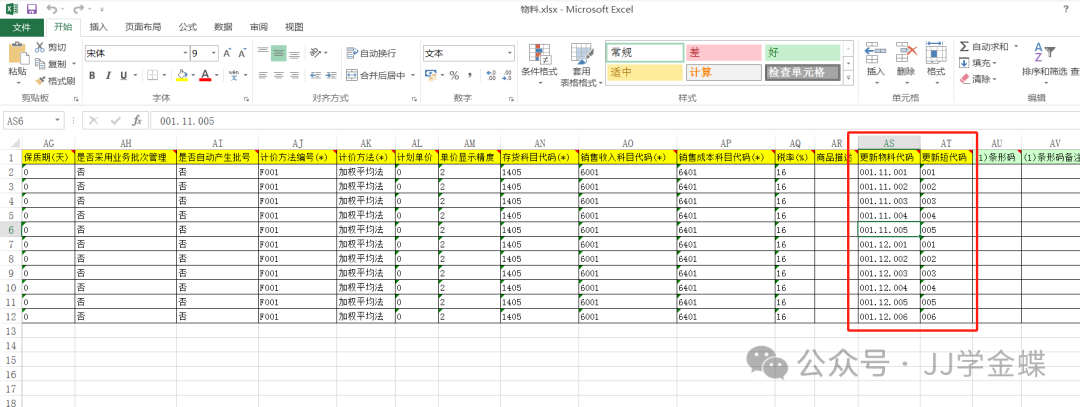
Task: Open the 文件 (File) menu
Action: [22, 27]
